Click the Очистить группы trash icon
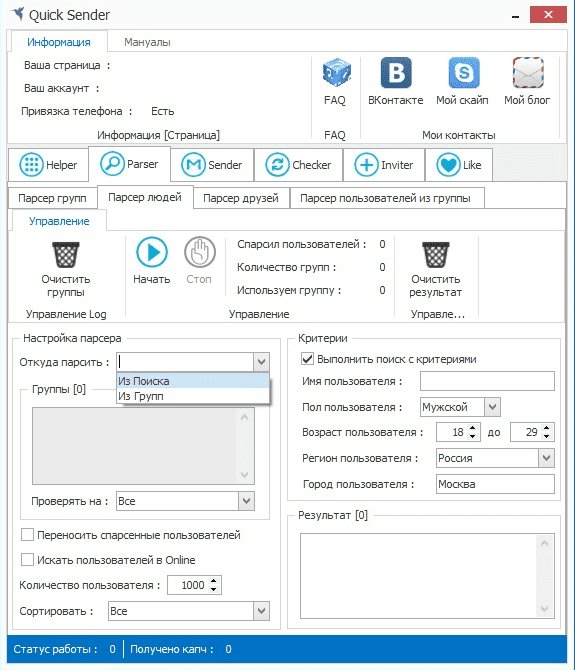Screen dimensions: 575x670 (66, 255)
